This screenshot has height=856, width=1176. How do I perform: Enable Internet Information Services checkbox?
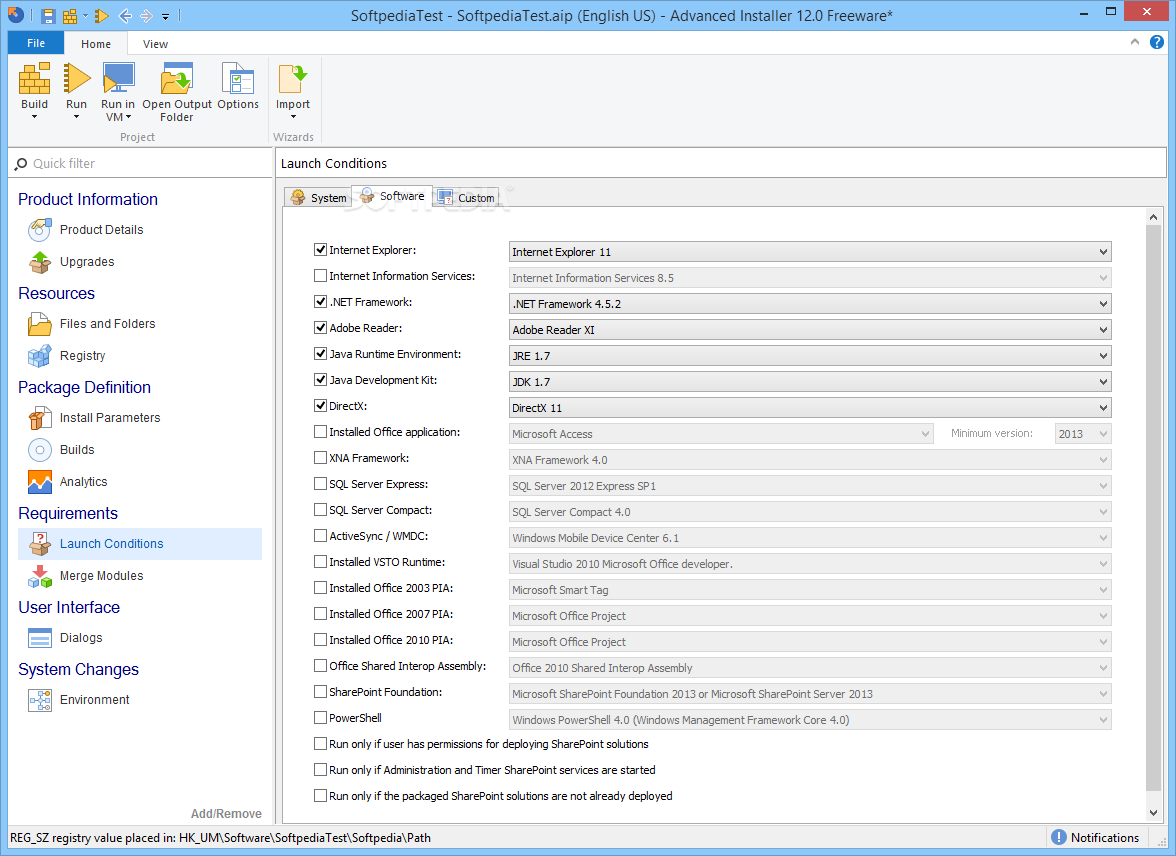point(320,276)
